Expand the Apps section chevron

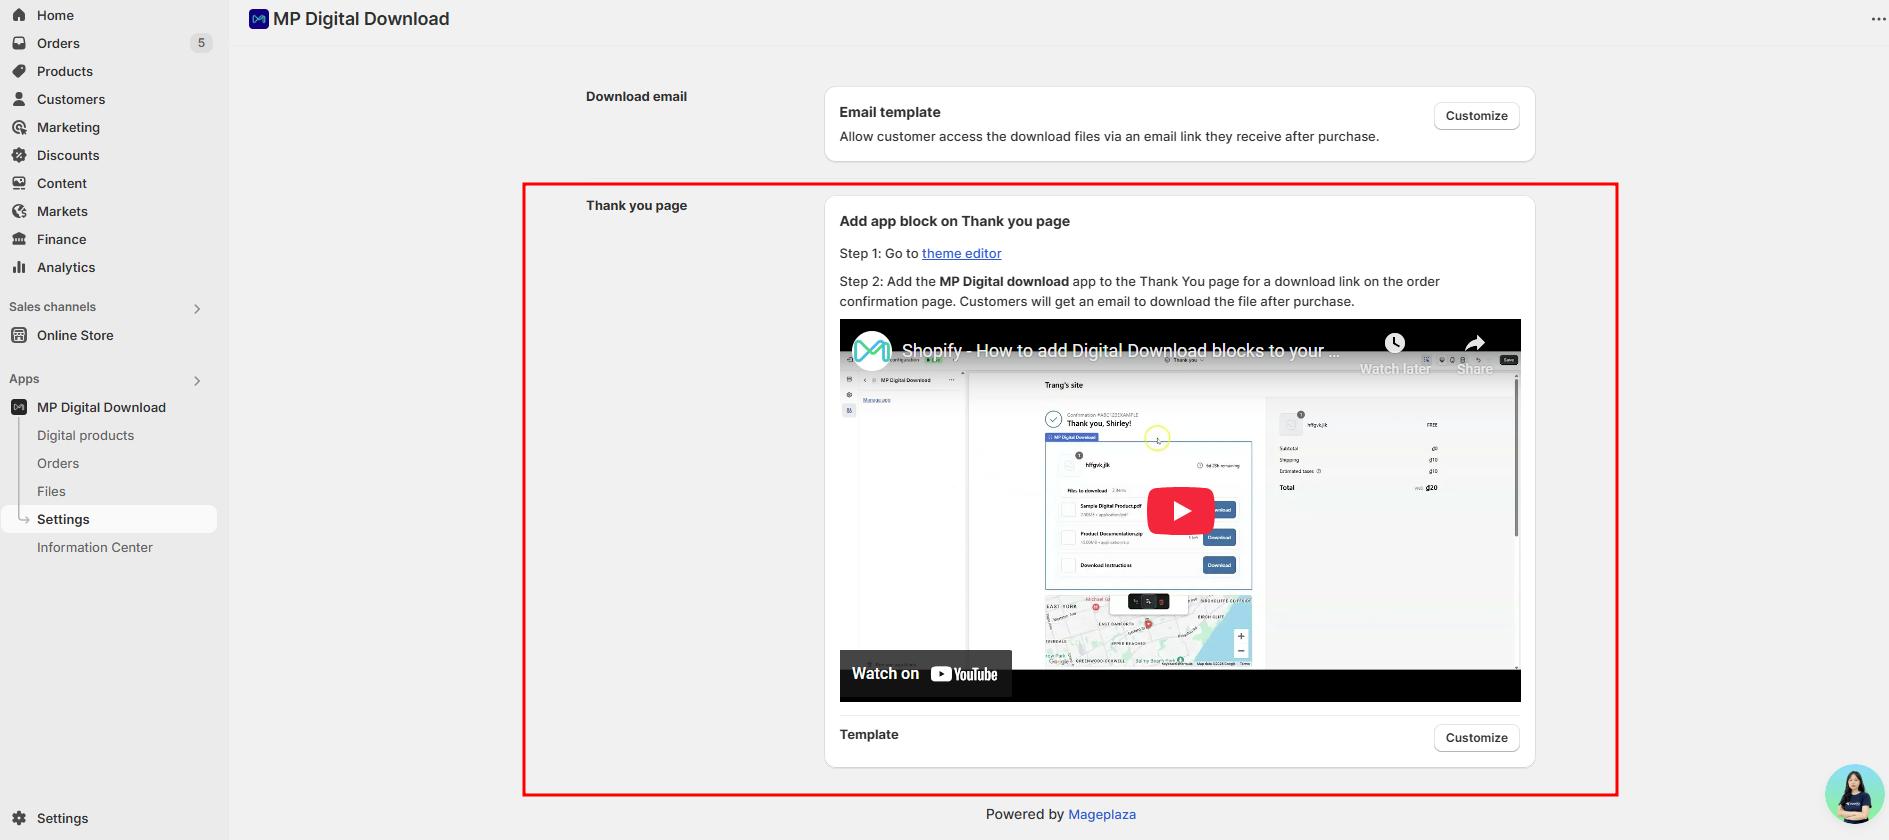pyautogui.click(x=197, y=381)
